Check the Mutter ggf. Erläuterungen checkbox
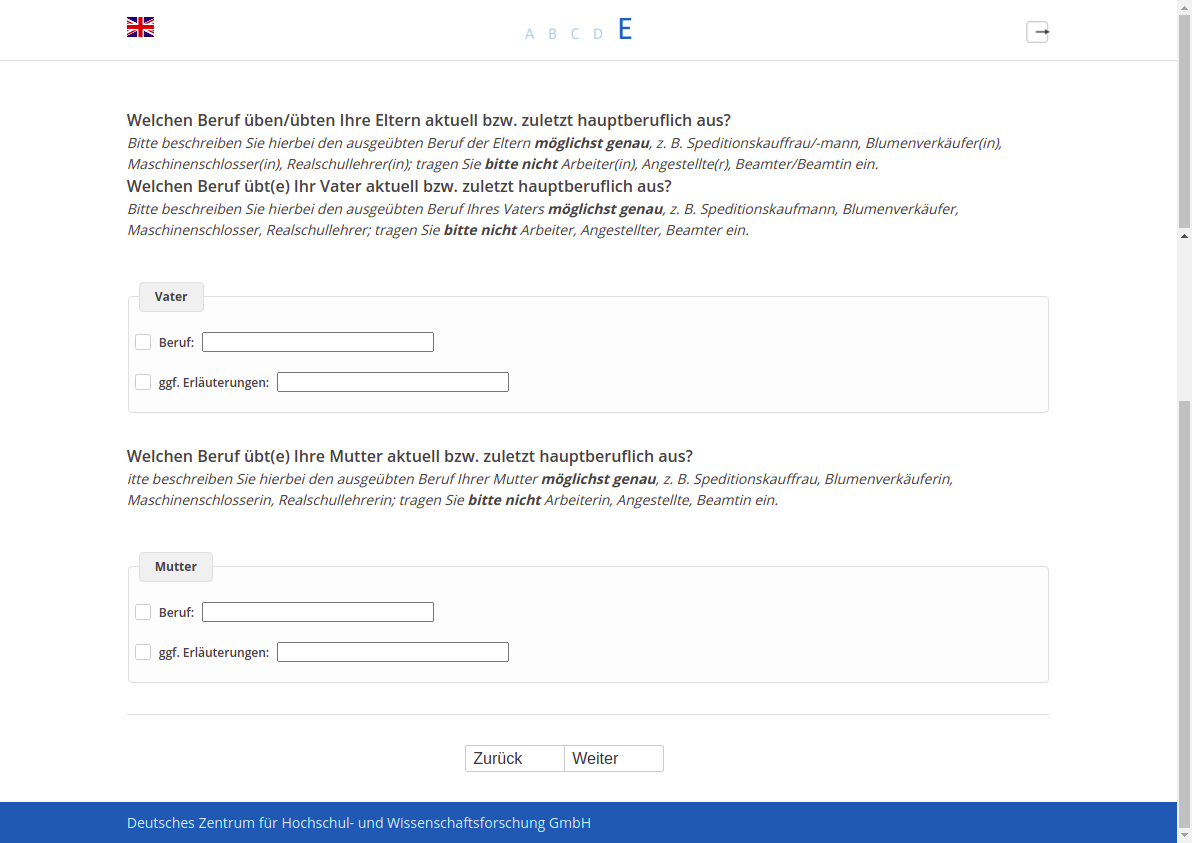1192x843 pixels. coord(143,651)
